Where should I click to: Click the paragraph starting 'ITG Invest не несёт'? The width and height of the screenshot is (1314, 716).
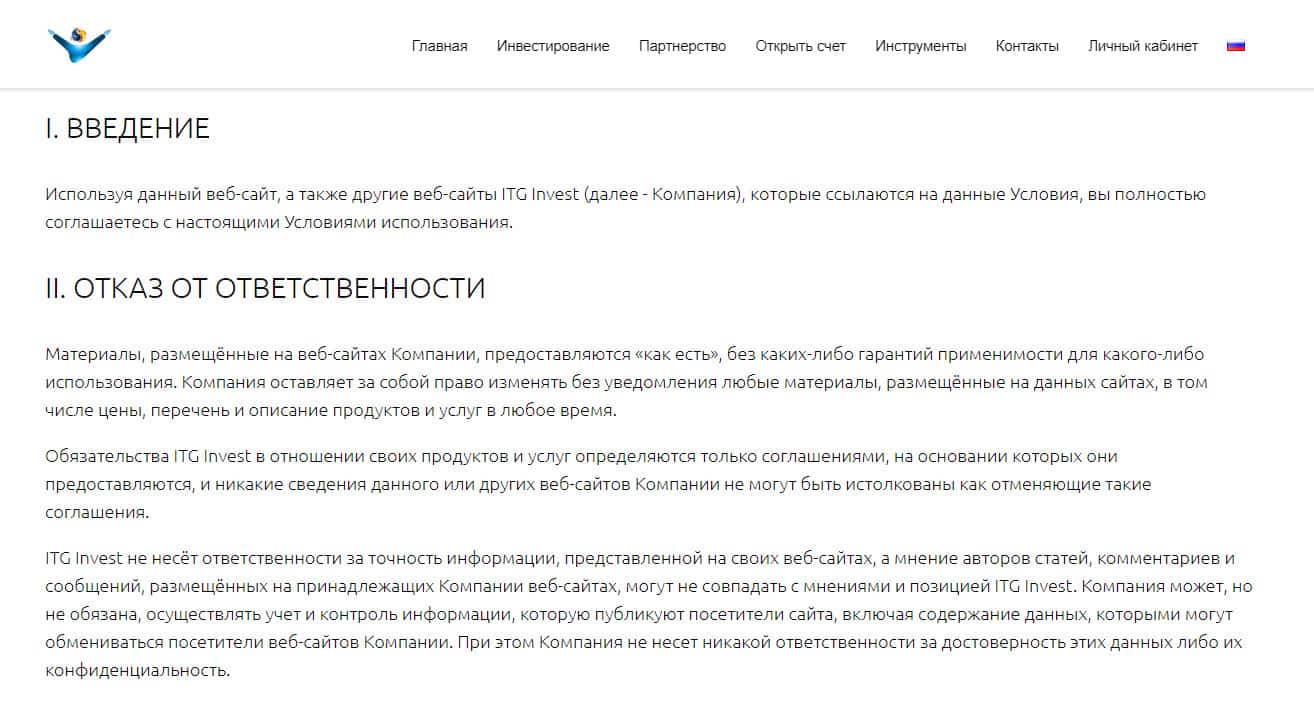point(648,614)
